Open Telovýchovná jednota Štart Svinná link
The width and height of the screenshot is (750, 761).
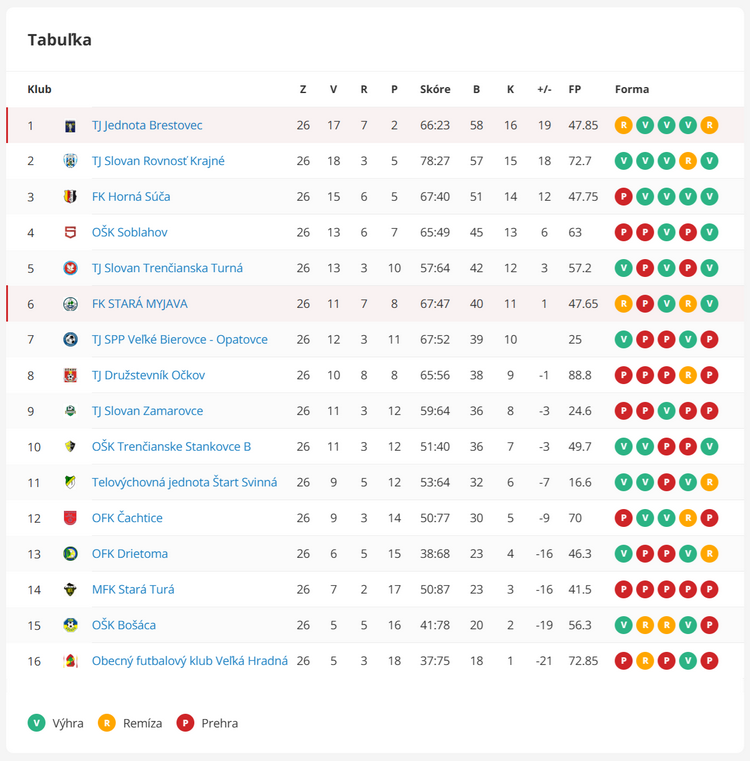point(184,482)
